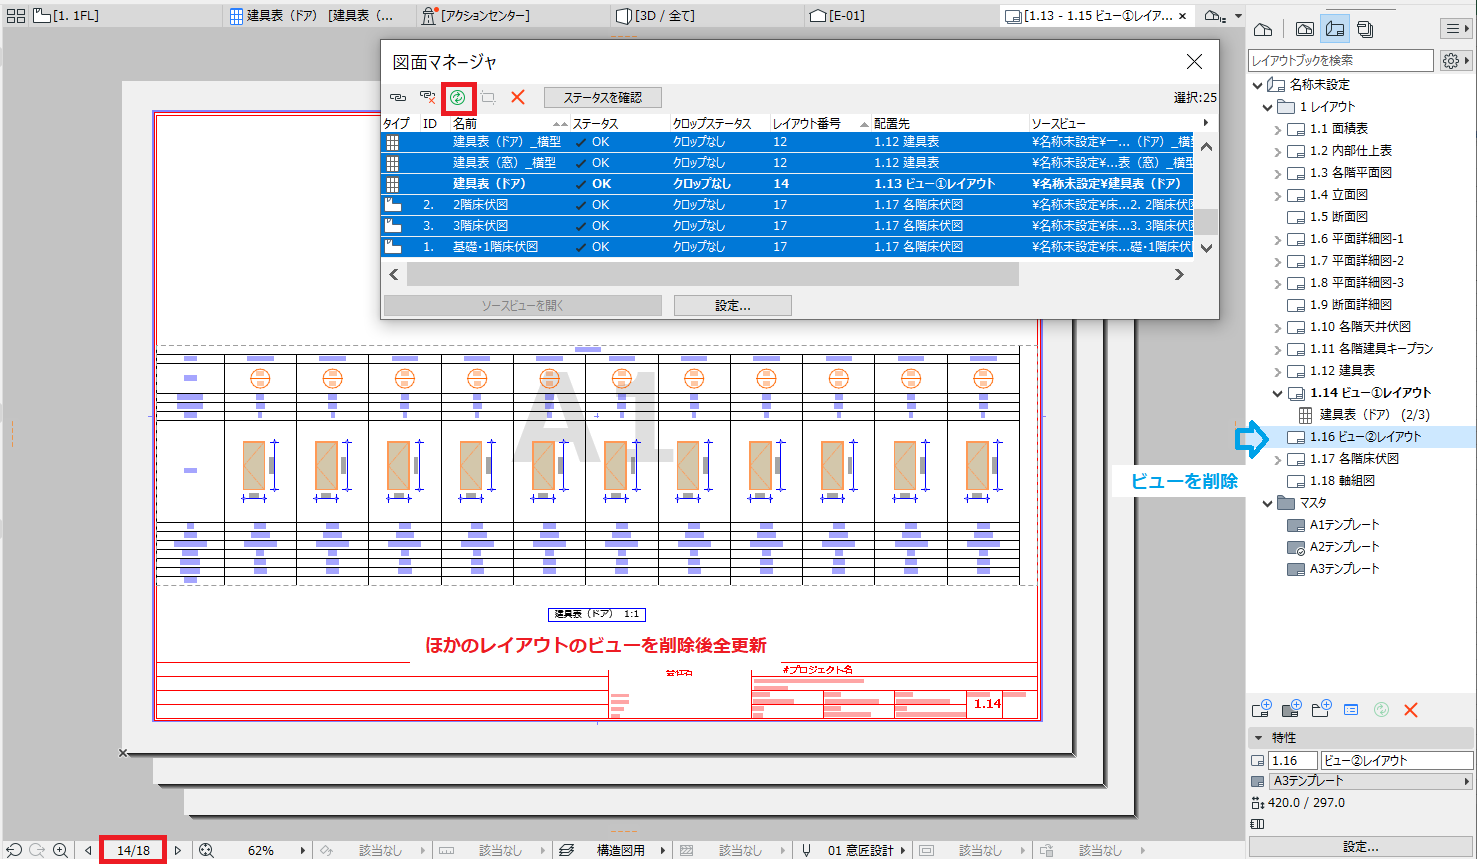
Task: Click the Fit in Window icon
Action: 206,850
